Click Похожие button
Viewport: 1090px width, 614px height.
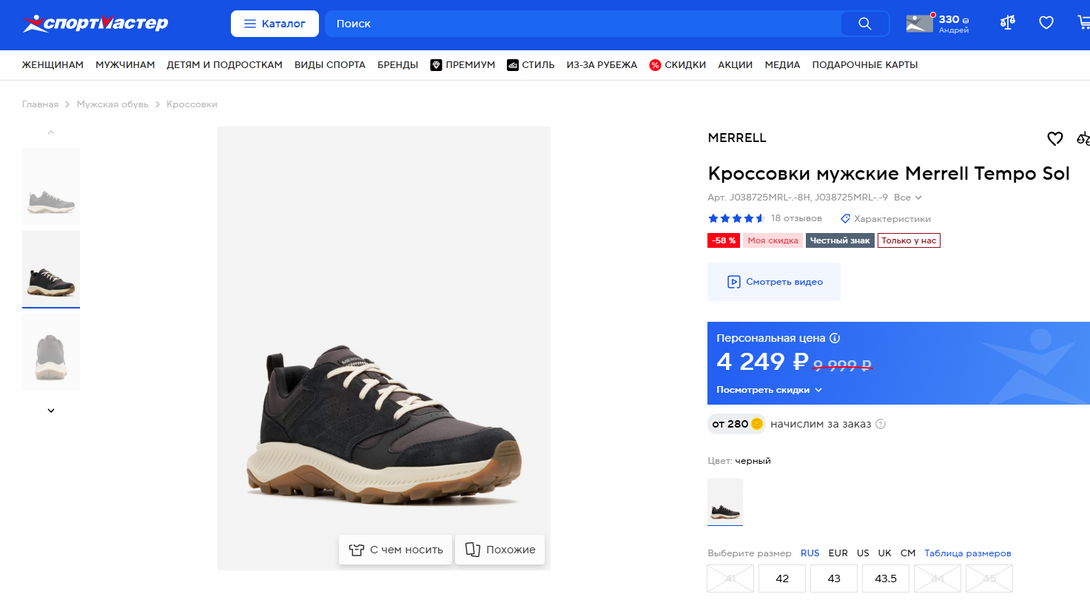500,549
